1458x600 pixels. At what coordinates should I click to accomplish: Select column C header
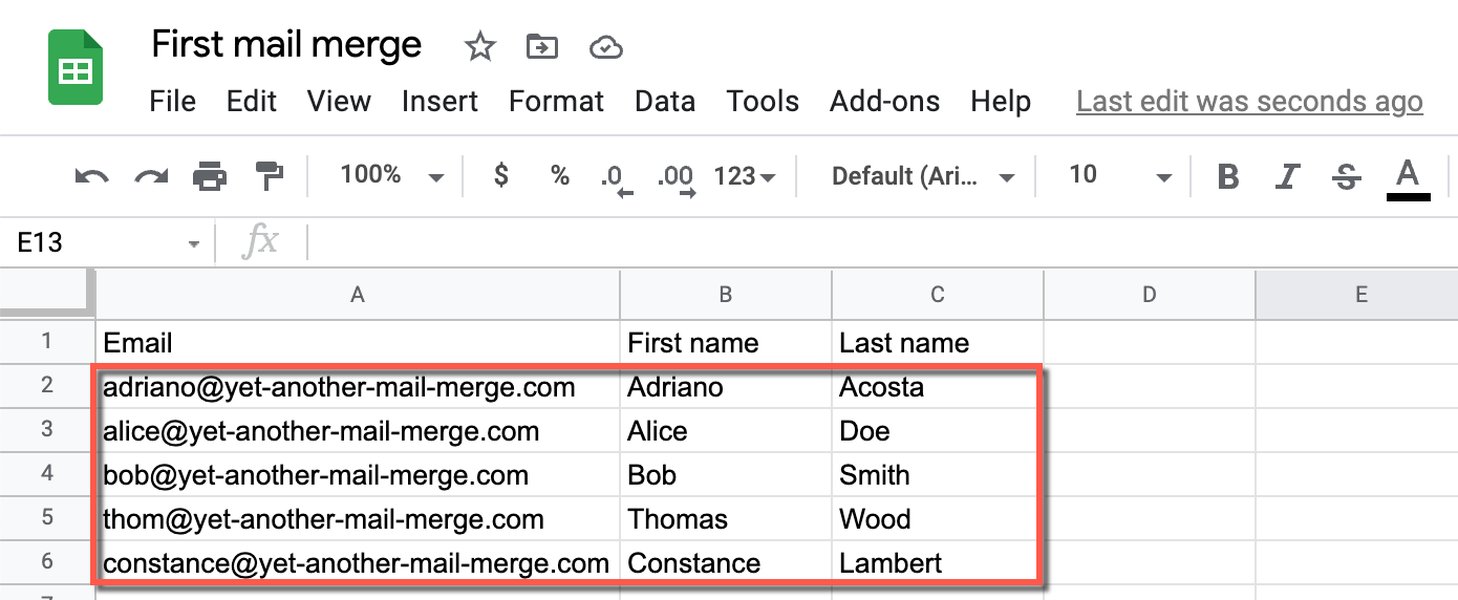[937, 295]
